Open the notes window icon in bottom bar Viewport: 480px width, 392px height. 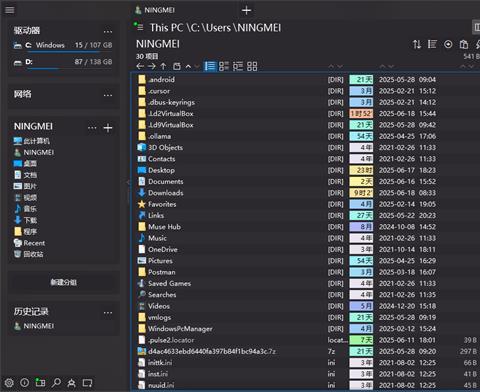[x=87, y=383]
